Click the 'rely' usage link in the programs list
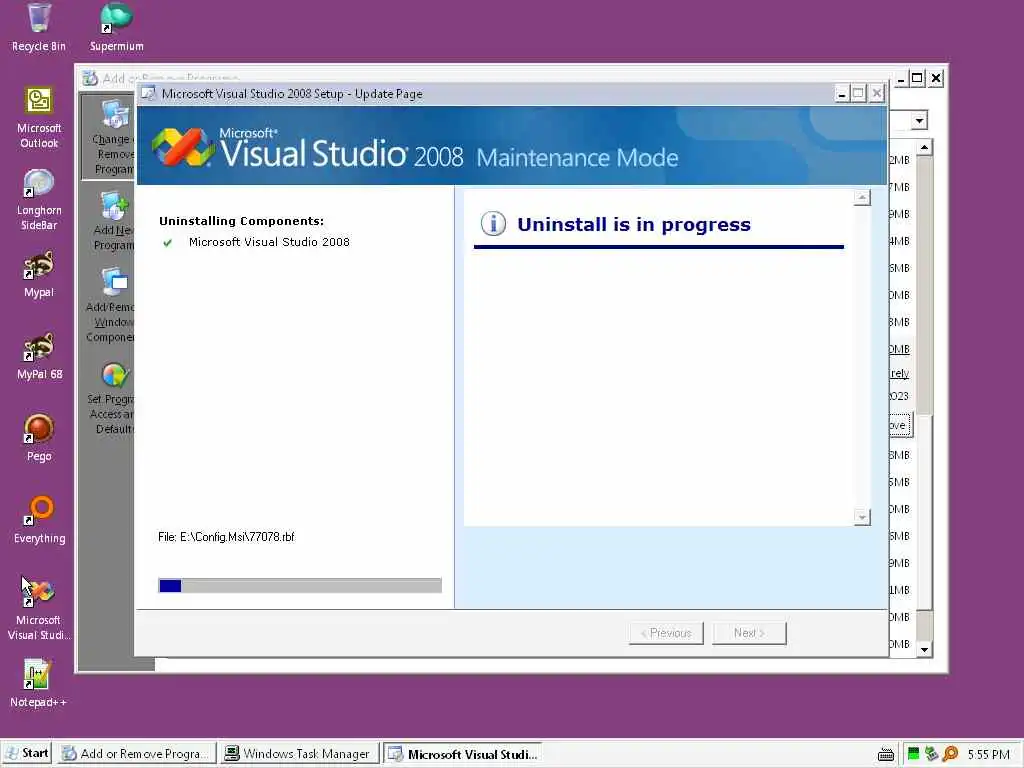Image resolution: width=1024 pixels, height=768 pixels. tap(899, 373)
